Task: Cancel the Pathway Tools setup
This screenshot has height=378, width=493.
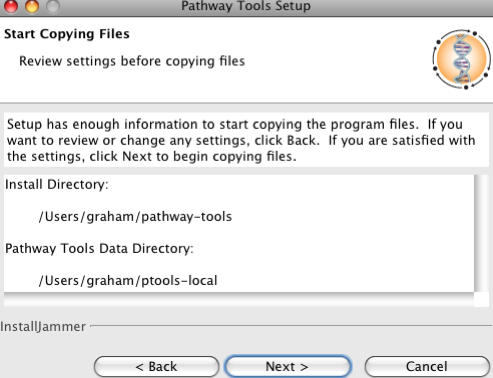Action: (427, 366)
